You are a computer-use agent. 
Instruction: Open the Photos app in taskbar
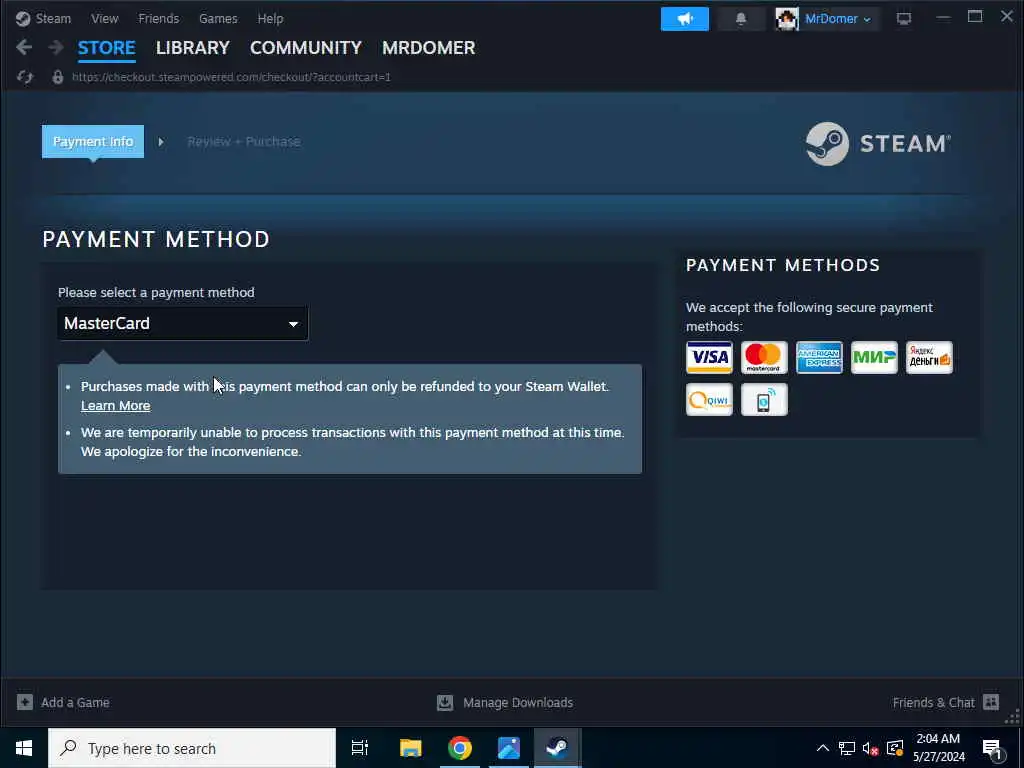click(509, 748)
